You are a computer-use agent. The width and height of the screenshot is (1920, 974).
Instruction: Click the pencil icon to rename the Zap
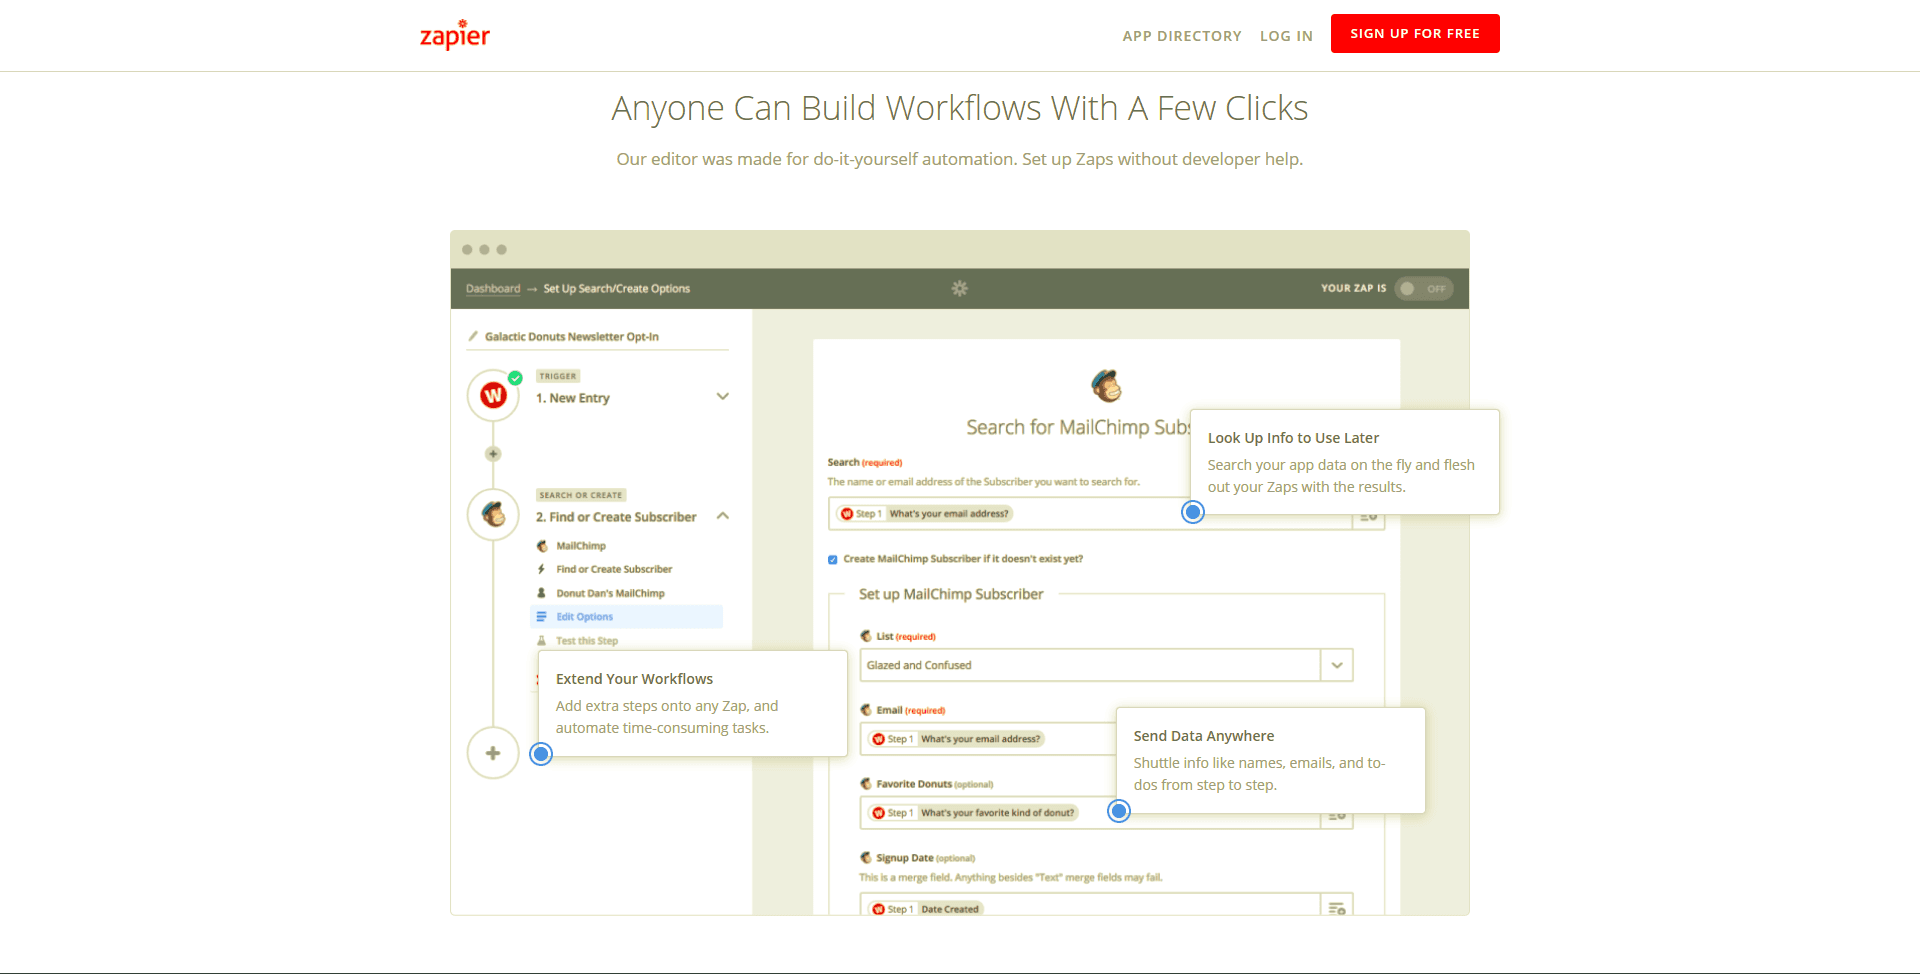coord(473,336)
